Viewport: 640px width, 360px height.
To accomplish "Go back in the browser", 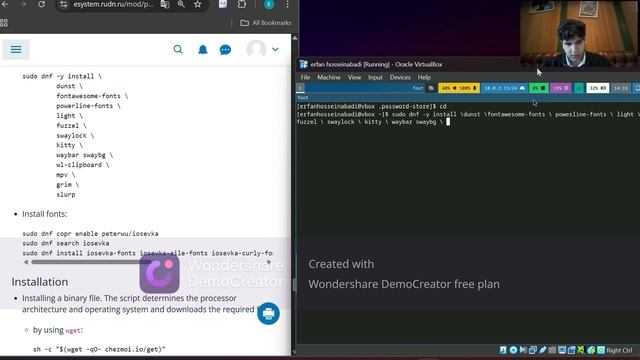I will tap(5, 4).
